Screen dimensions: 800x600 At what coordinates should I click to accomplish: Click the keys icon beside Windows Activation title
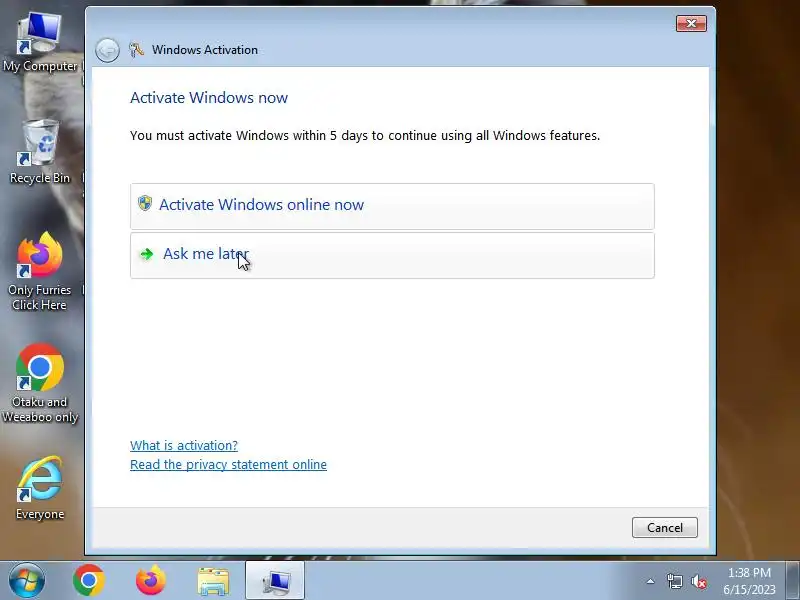point(136,49)
